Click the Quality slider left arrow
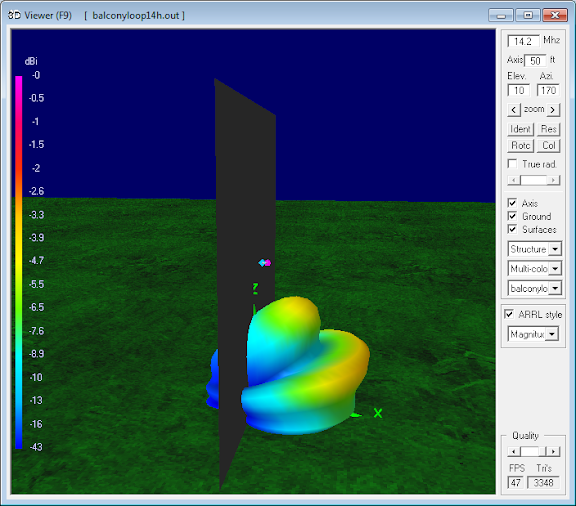 pos(514,451)
